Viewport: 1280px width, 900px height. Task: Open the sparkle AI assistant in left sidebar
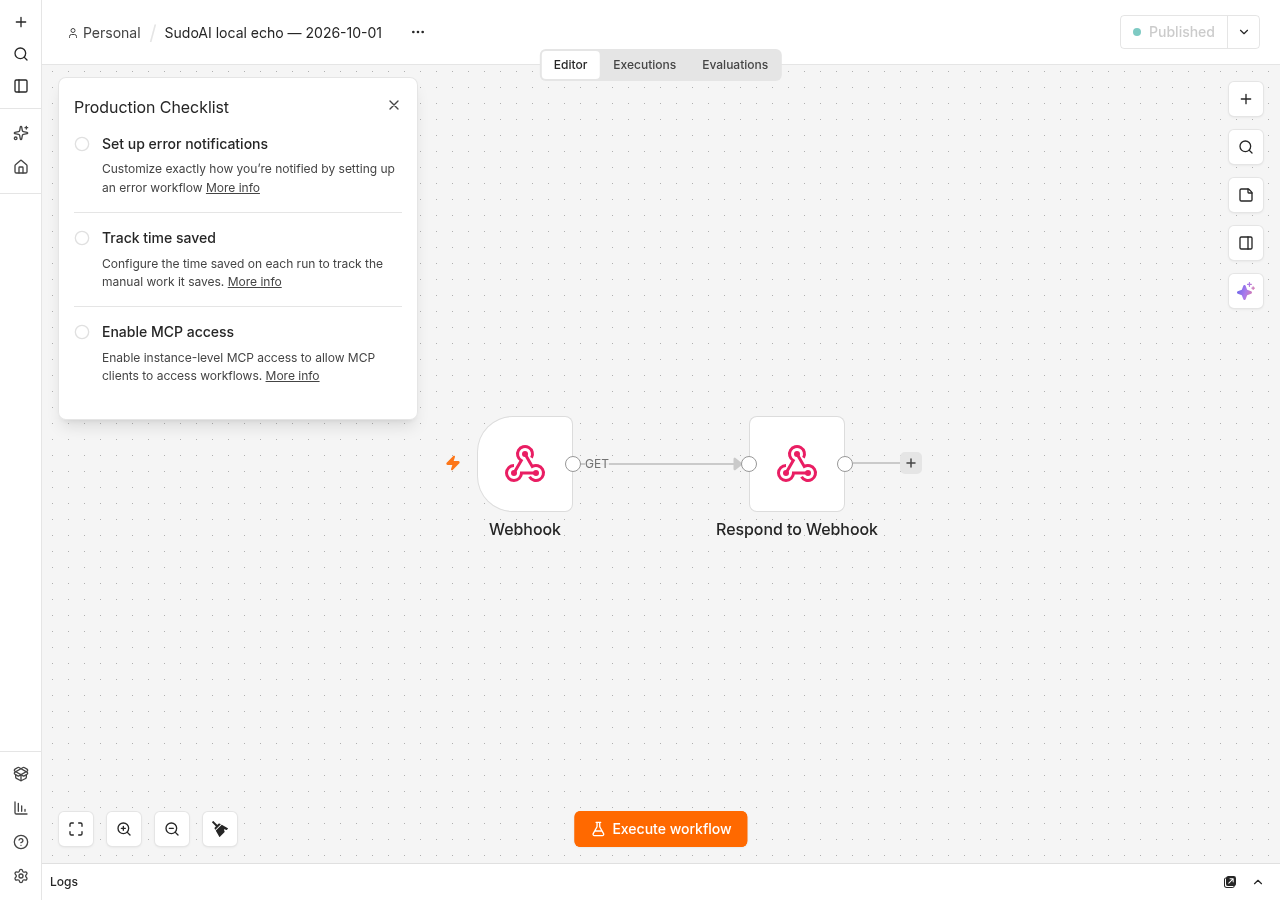21,133
